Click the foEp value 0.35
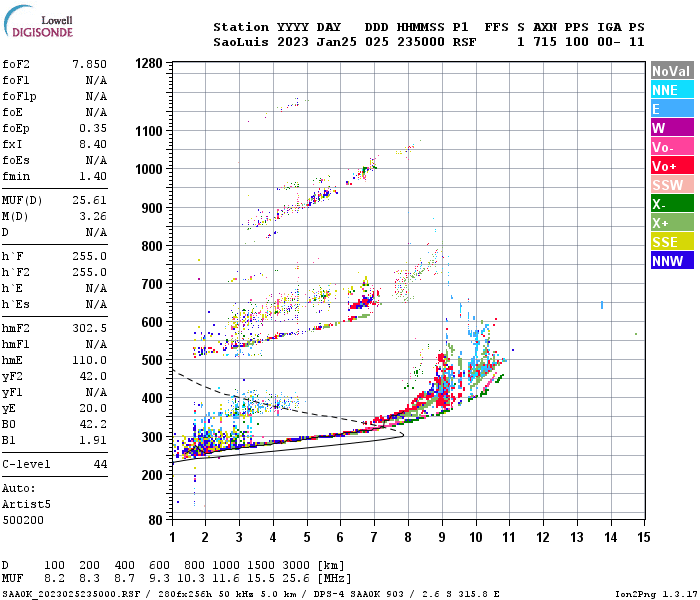 point(93,129)
